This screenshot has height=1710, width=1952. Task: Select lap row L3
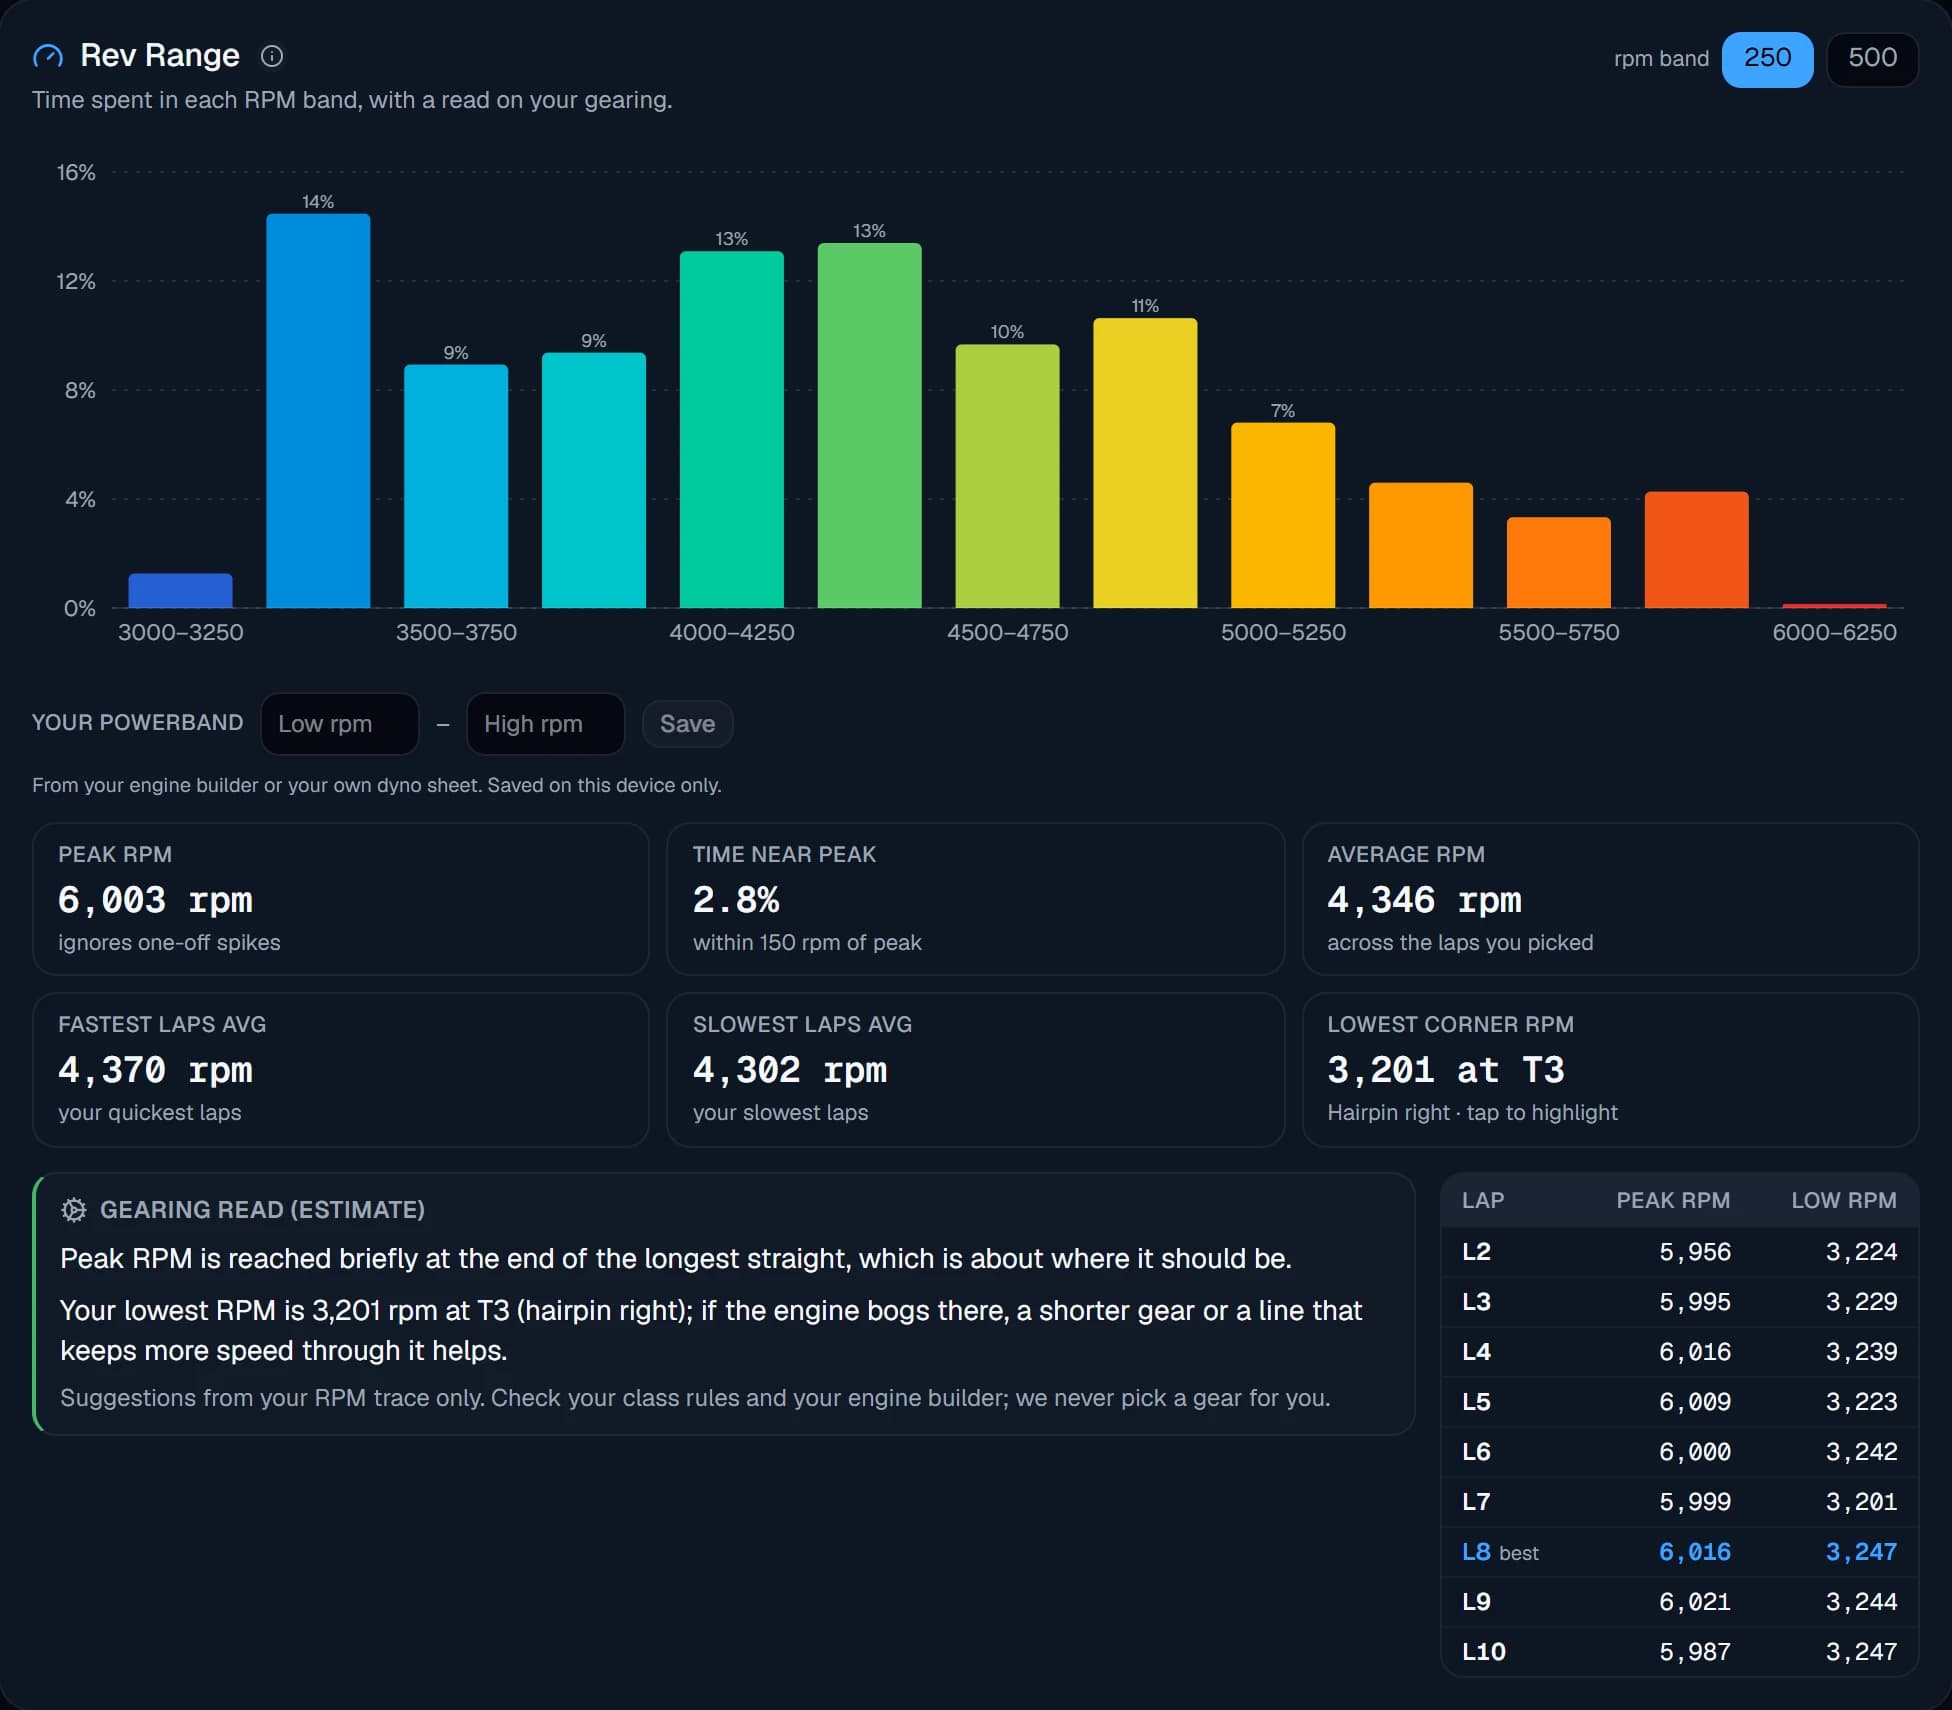pyautogui.click(x=1679, y=1302)
